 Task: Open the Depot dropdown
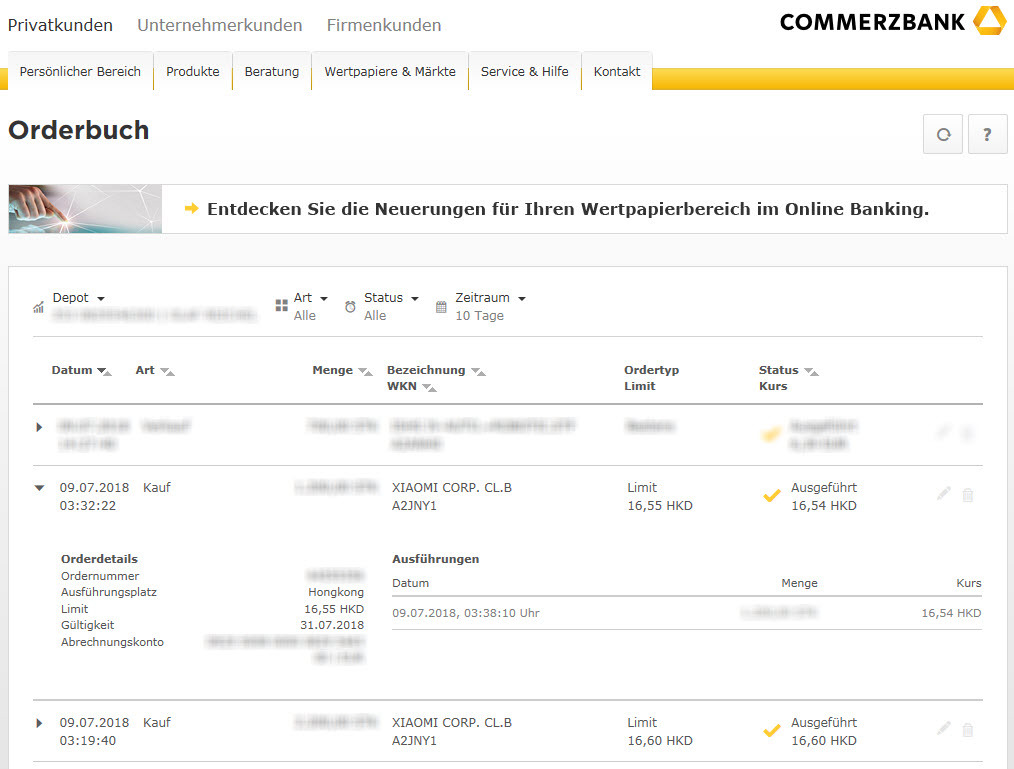(x=78, y=298)
